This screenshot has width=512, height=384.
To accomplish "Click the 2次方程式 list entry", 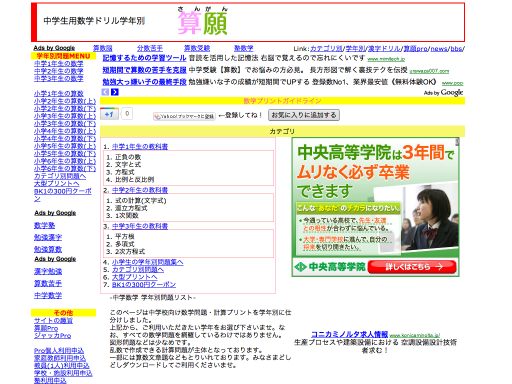I will 130,252.
